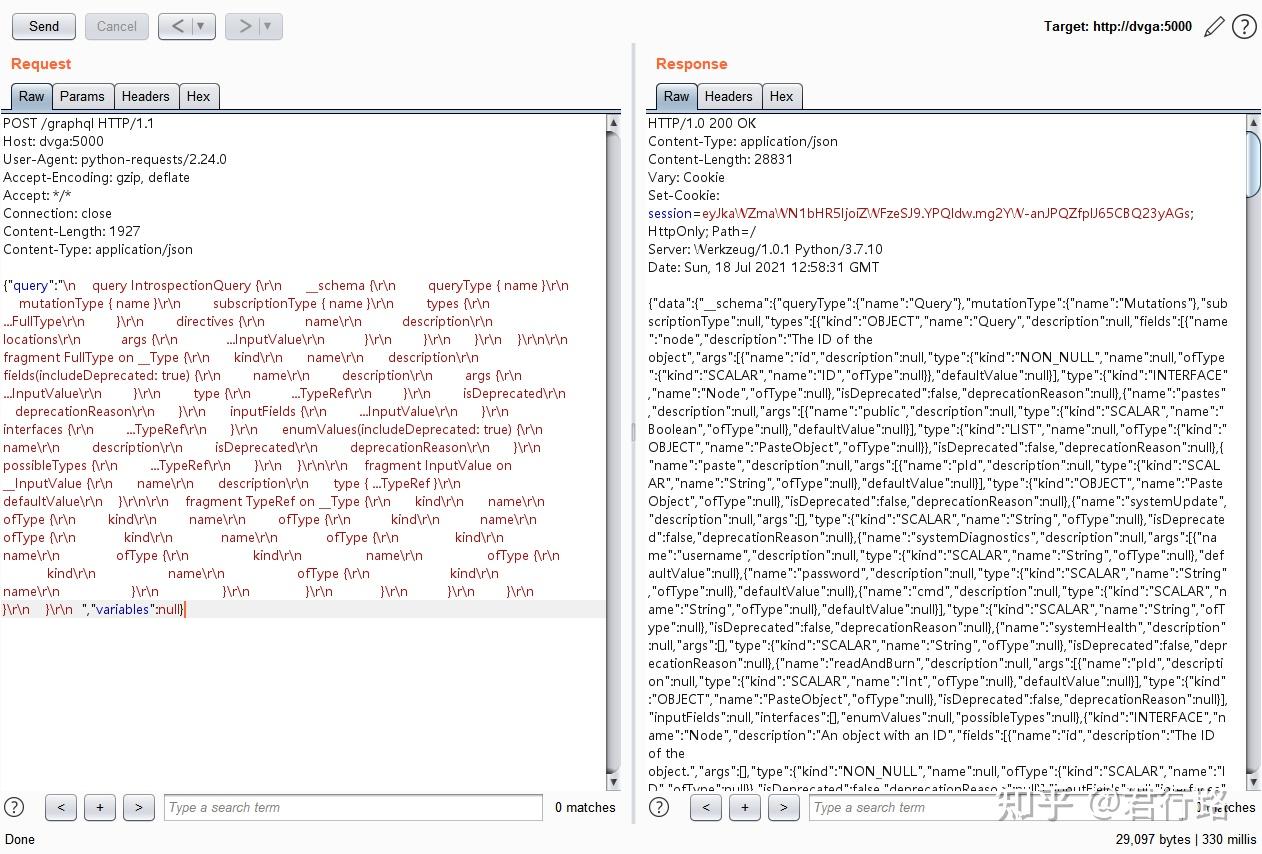Open search help in the Response panel
Screen dimensions: 1262x854
click(x=659, y=807)
